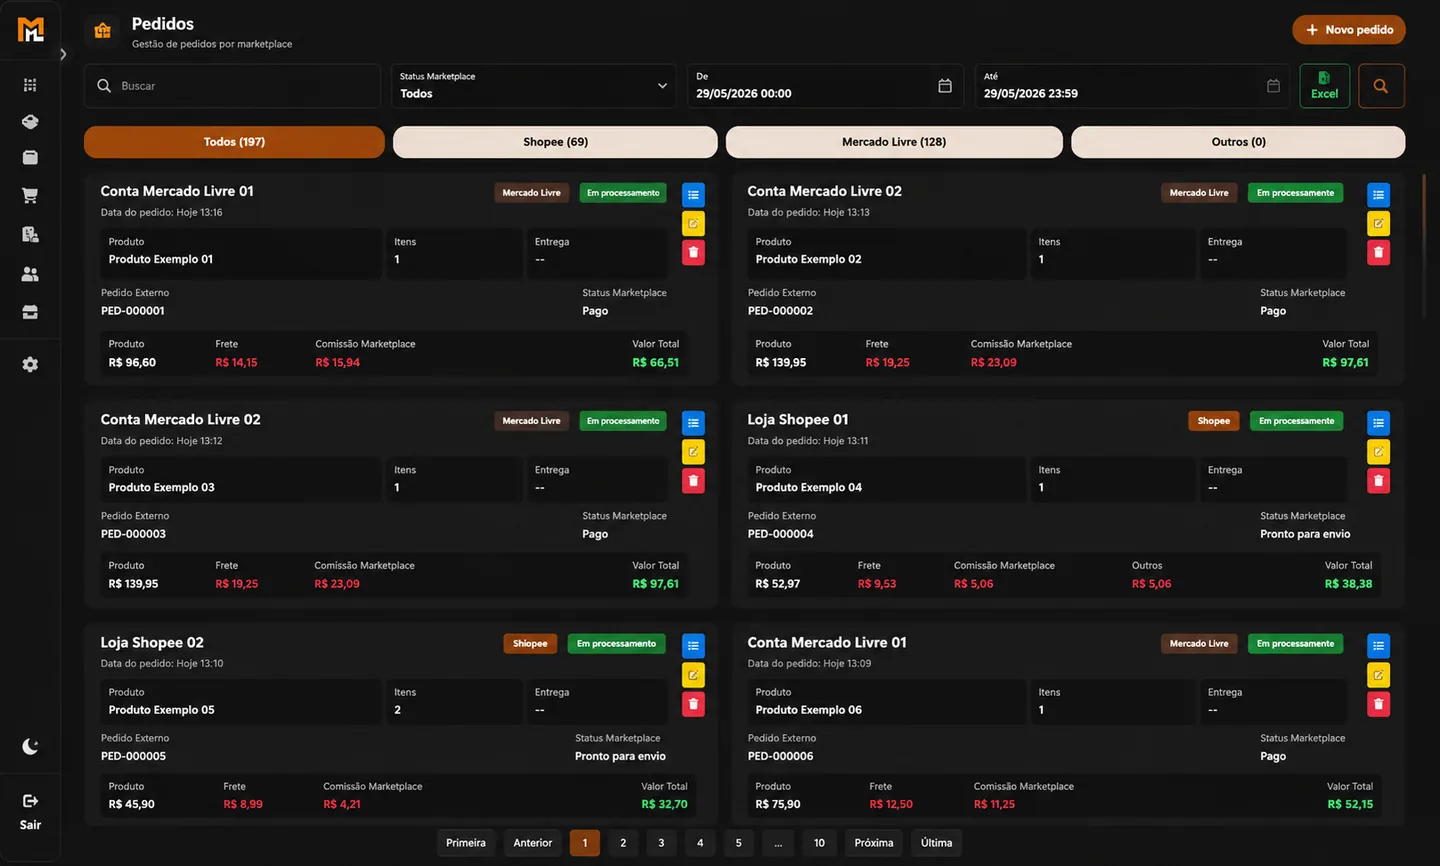This screenshot has width=1440, height=866.
Task: Toggle dark mode with moon icon
Action: 30,747
